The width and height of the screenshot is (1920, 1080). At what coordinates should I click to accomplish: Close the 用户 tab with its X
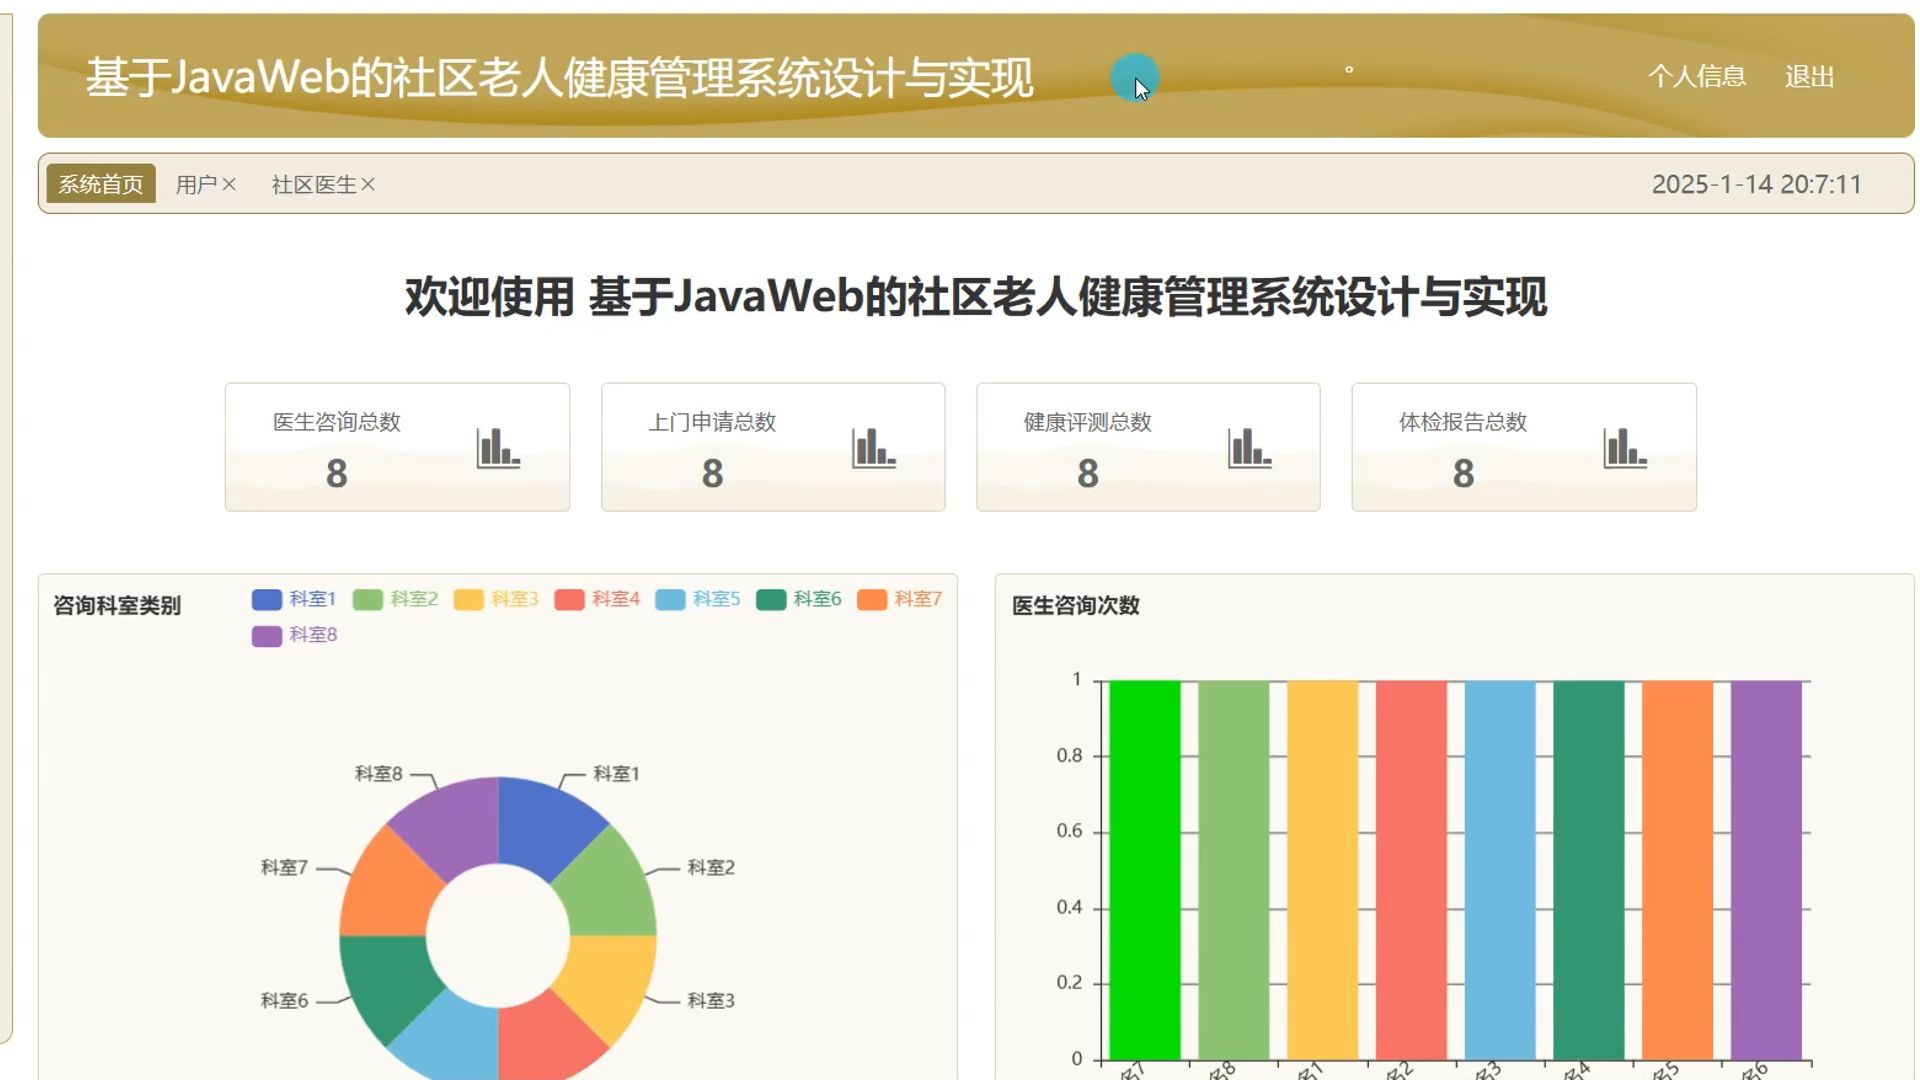pos(229,184)
